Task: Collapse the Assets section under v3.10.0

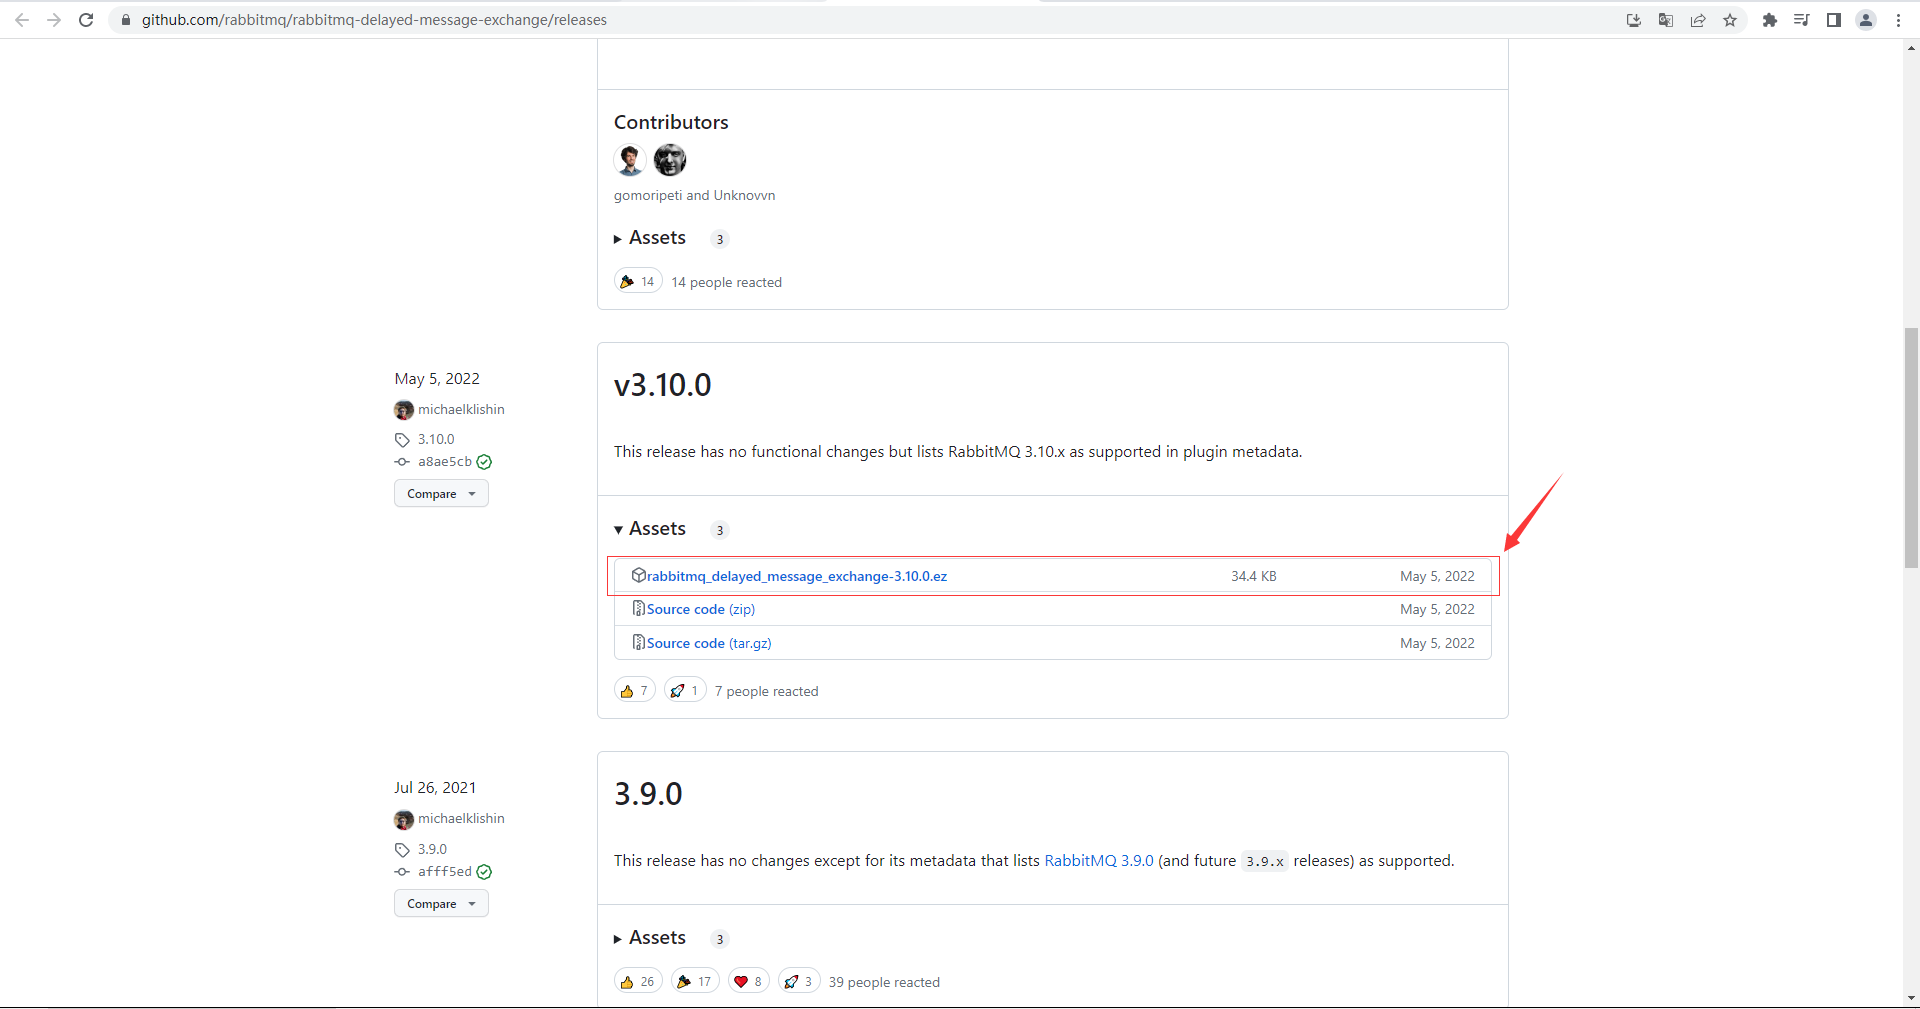Action: [x=651, y=529]
